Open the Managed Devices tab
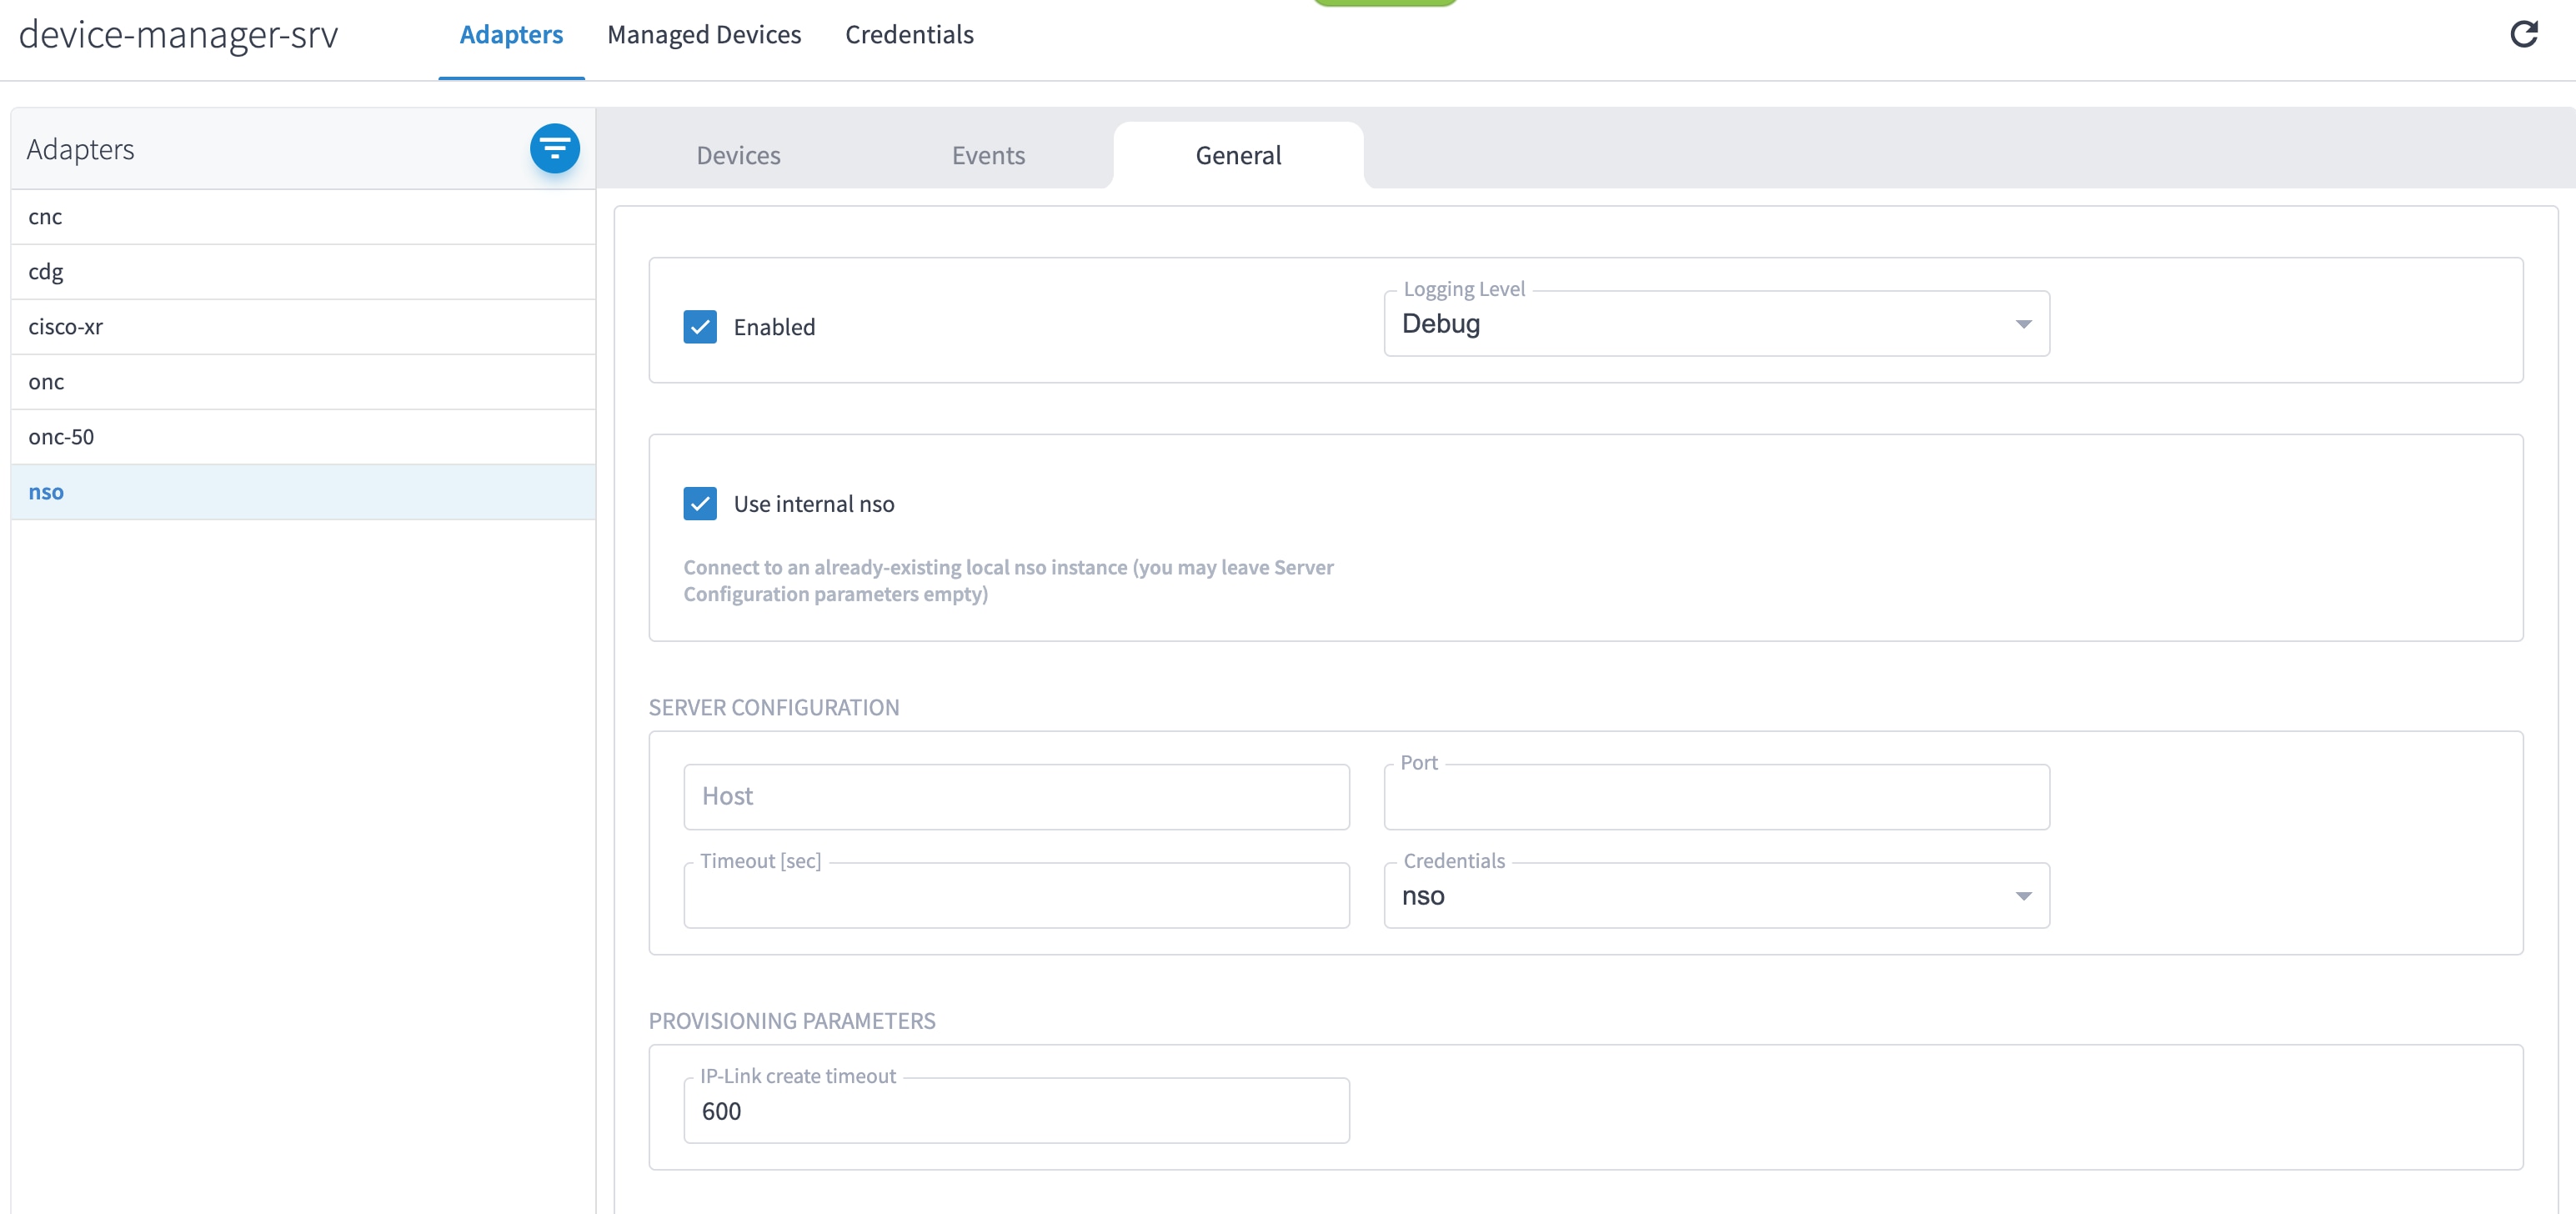Screen dimensions: 2576x1214 point(704,35)
